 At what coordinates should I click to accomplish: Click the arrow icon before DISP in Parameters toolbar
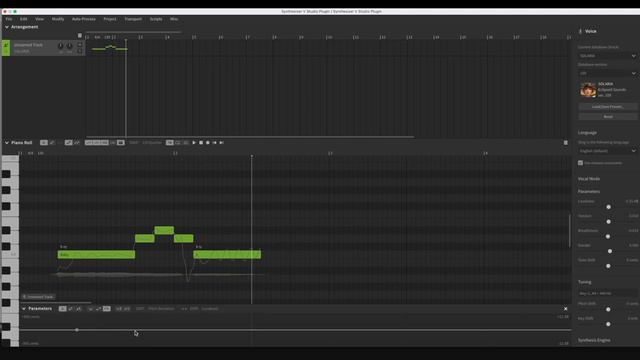coord(184,309)
